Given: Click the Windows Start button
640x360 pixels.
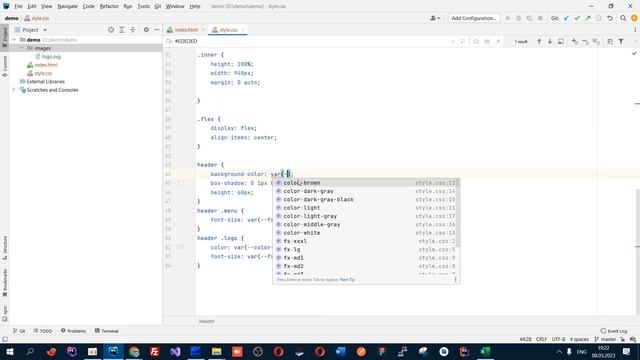Looking at the screenshot, I should click(9, 351).
